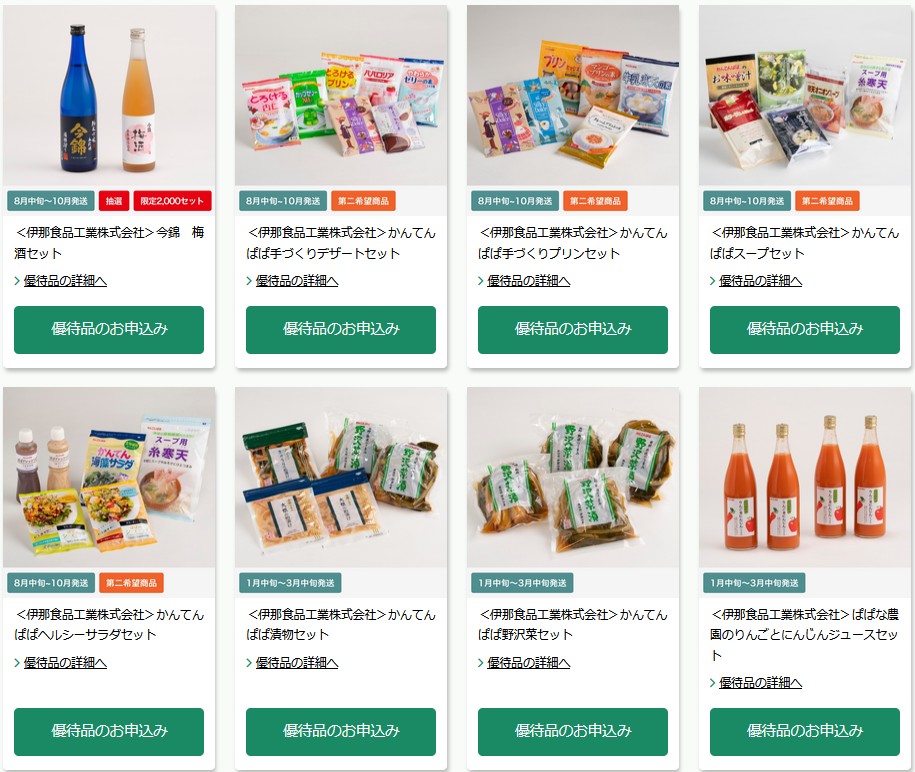Open details link for 手づくりプリンセット
Screen dimensions: 915x772
[529, 281]
